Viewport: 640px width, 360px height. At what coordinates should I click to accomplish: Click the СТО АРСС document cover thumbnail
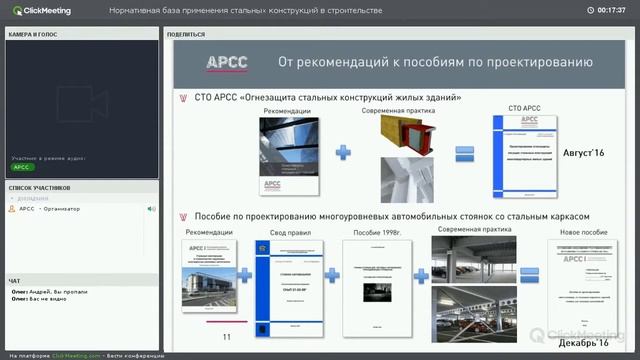point(525,157)
